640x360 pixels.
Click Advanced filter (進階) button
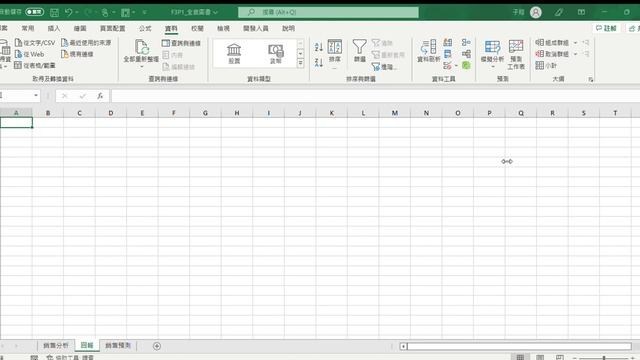point(384,67)
